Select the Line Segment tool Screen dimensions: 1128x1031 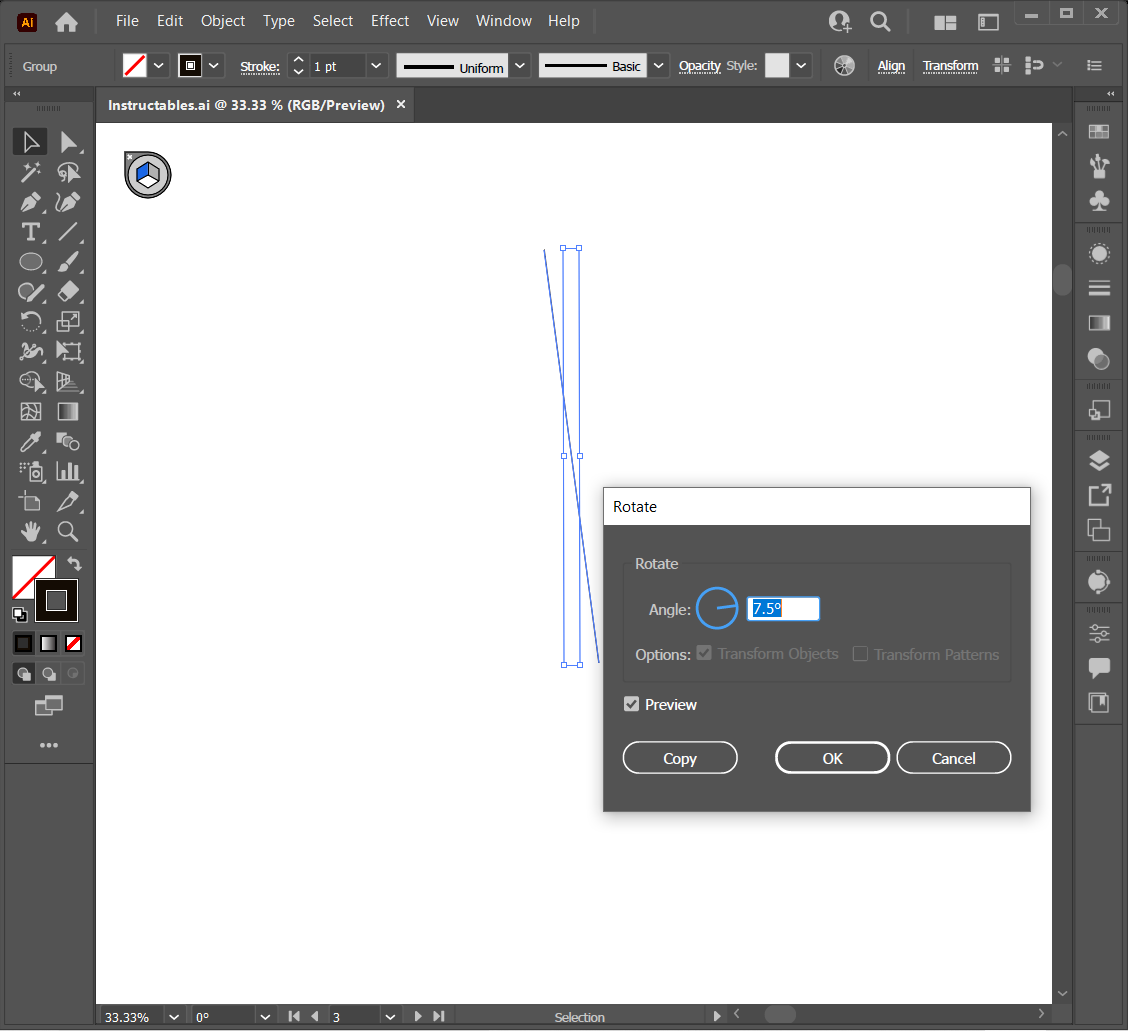(x=68, y=232)
